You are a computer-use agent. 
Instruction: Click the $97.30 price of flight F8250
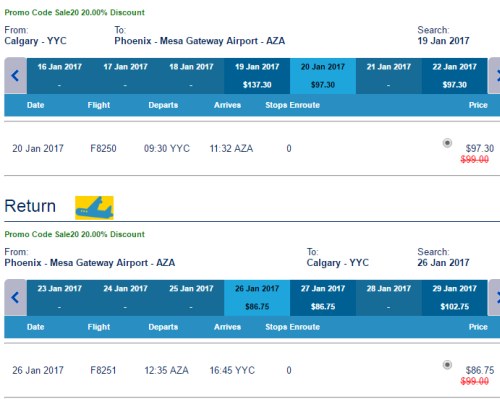click(x=480, y=148)
